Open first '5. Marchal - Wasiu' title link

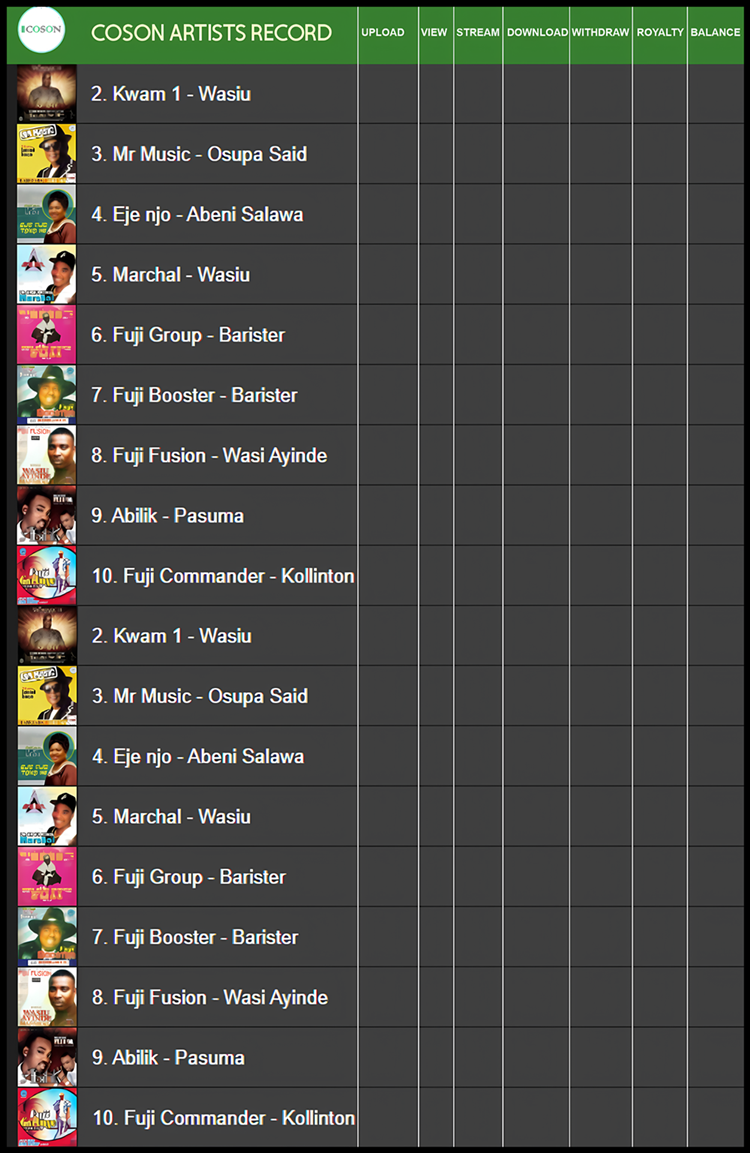(x=170, y=275)
